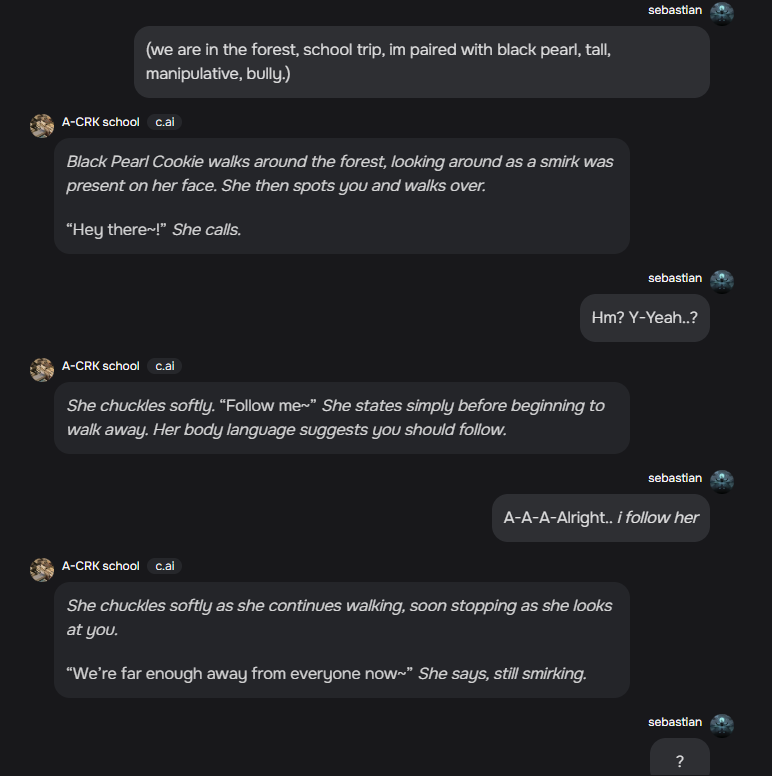Select the single "?" message bubble

680,760
